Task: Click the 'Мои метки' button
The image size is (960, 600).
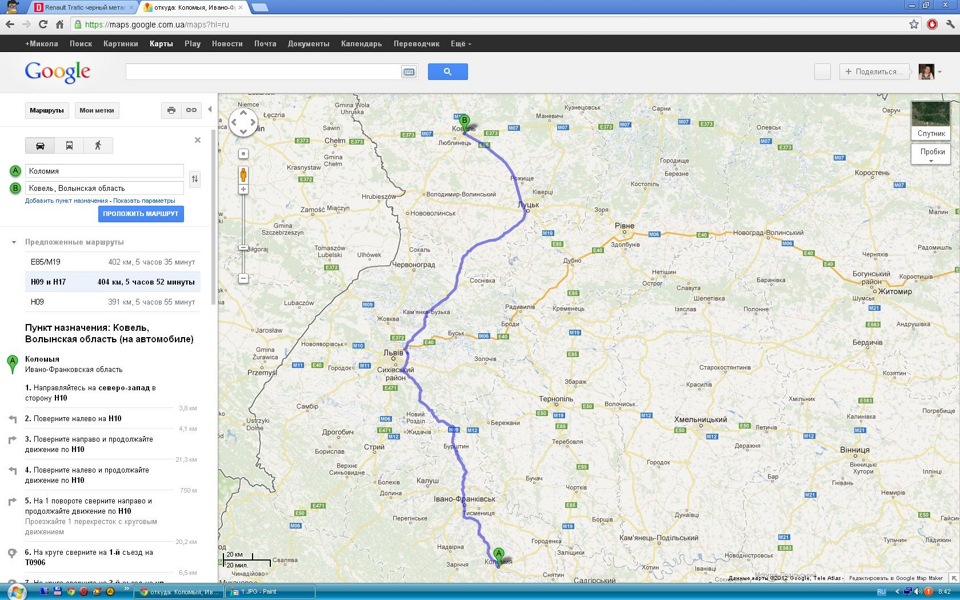Action: (x=97, y=110)
